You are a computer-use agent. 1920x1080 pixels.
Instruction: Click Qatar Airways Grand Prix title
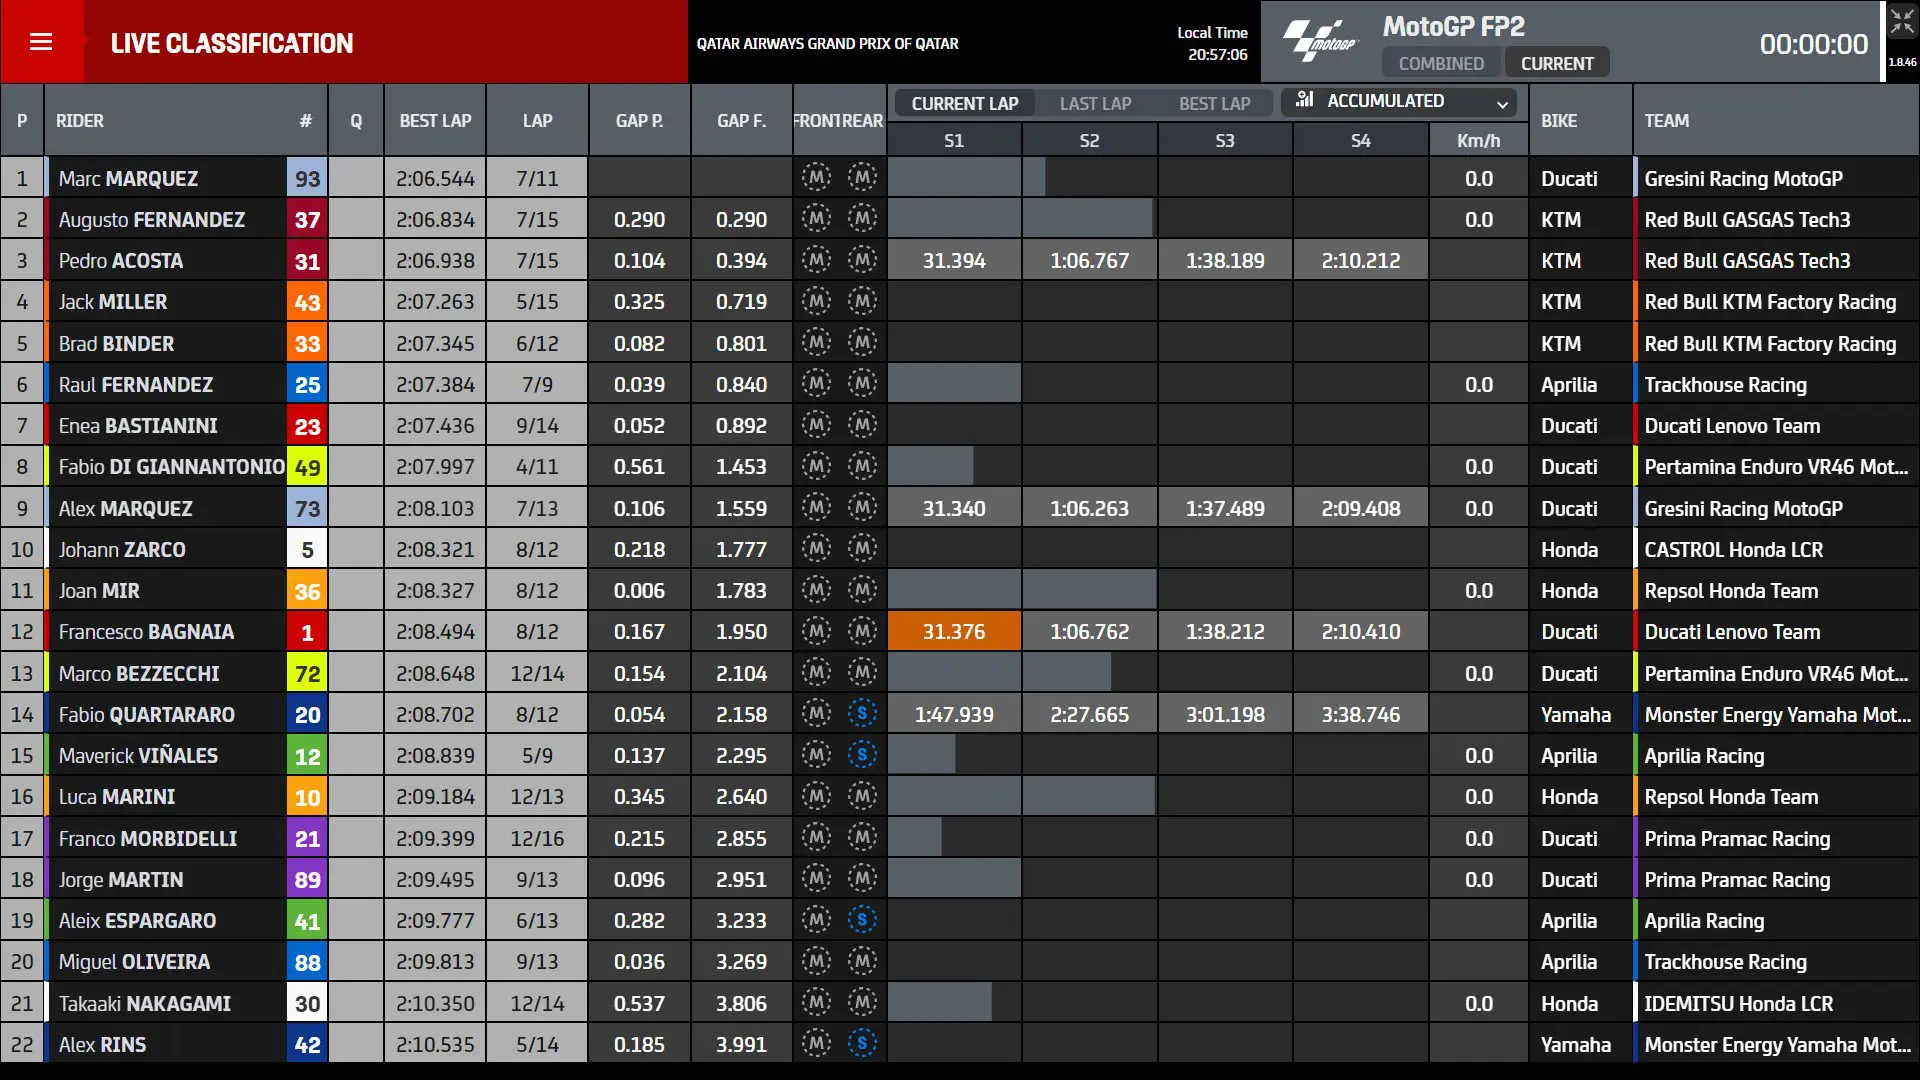827,43
